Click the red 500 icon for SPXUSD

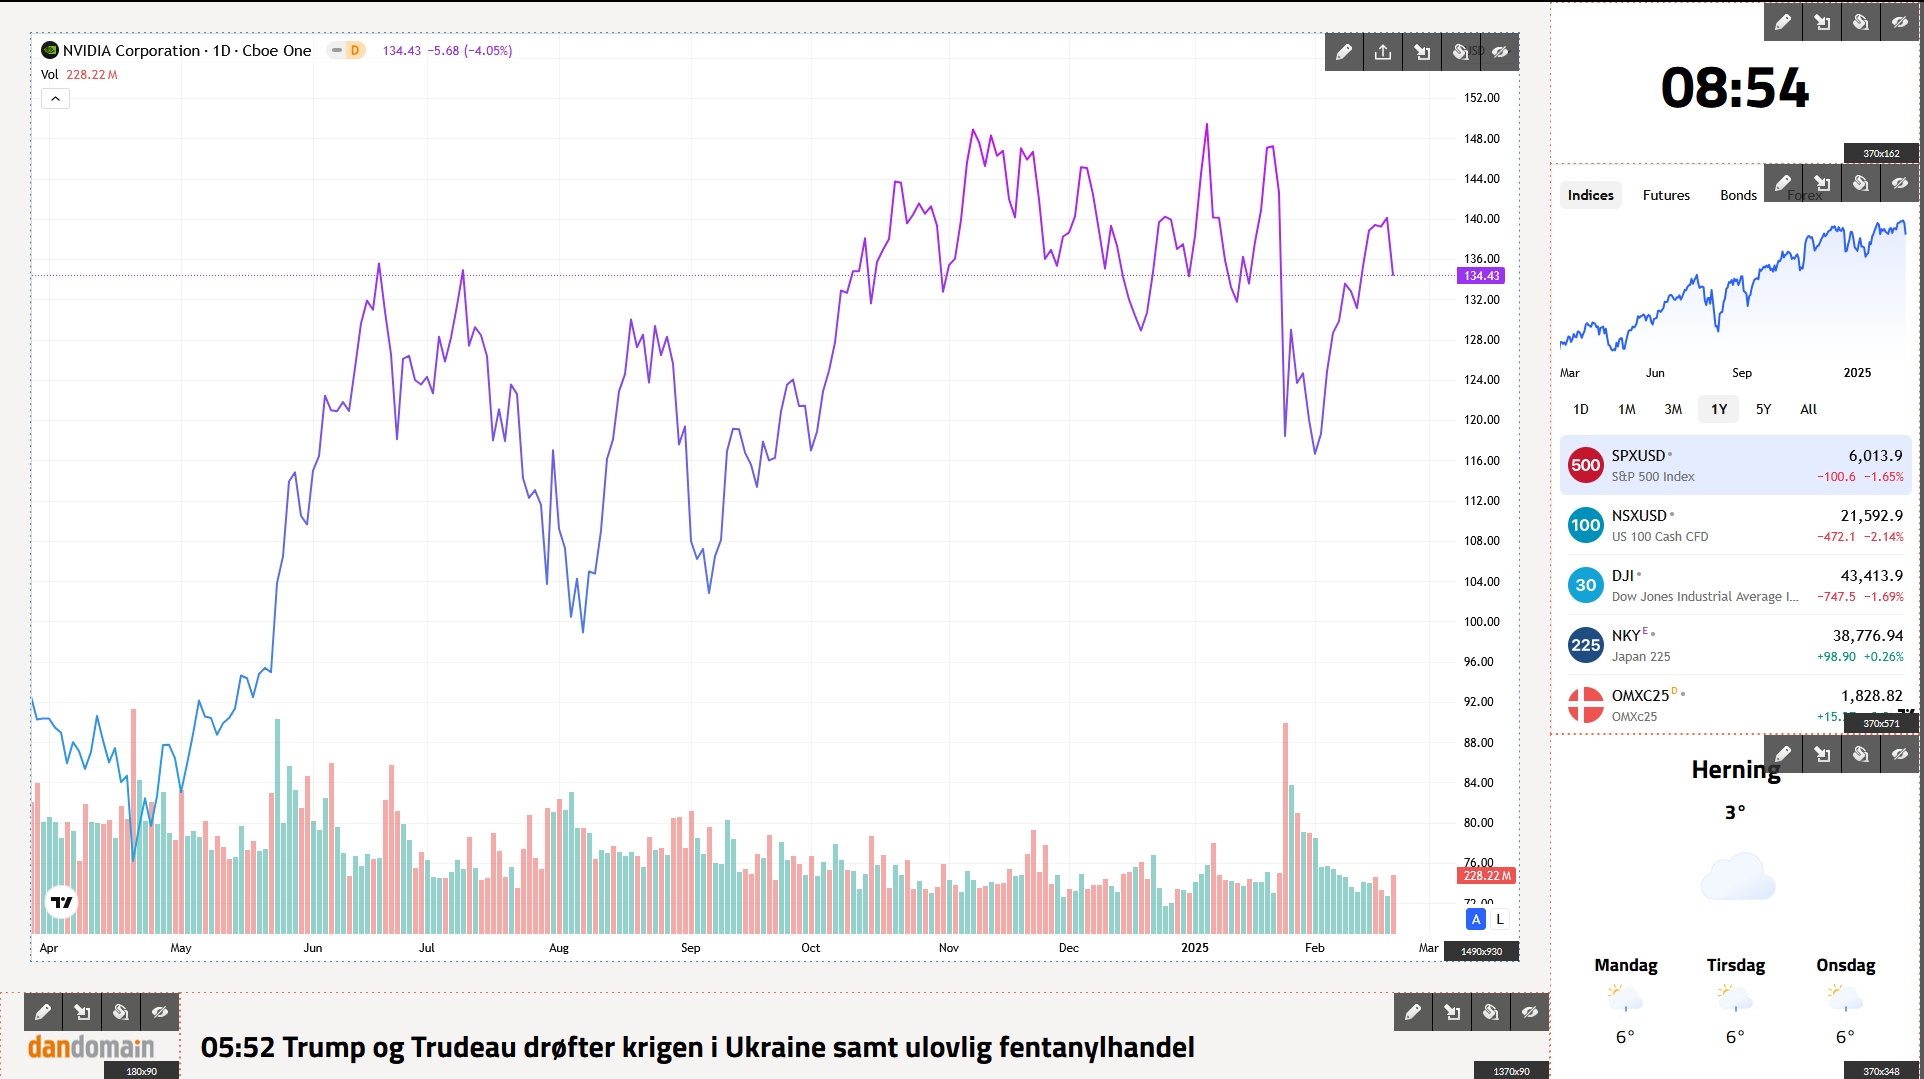click(x=1585, y=465)
